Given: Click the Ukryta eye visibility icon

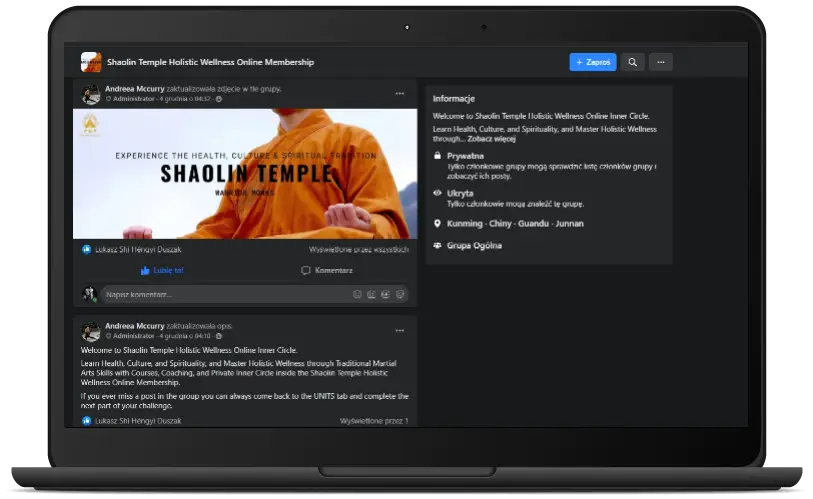Looking at the screenshot, I should click(438, 192).
